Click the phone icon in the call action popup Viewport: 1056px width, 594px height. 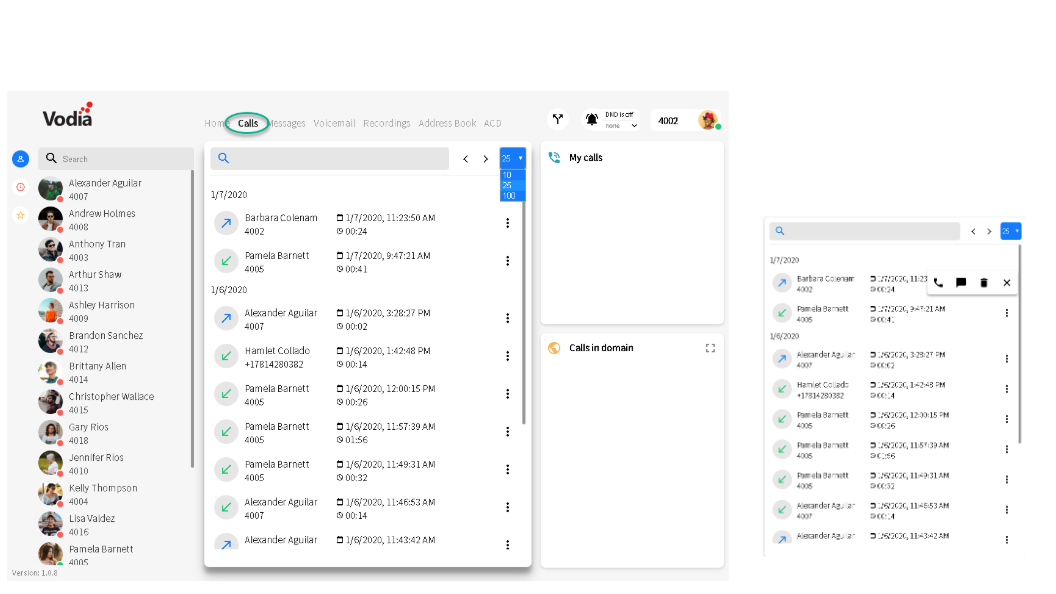[x=938, y=283]
